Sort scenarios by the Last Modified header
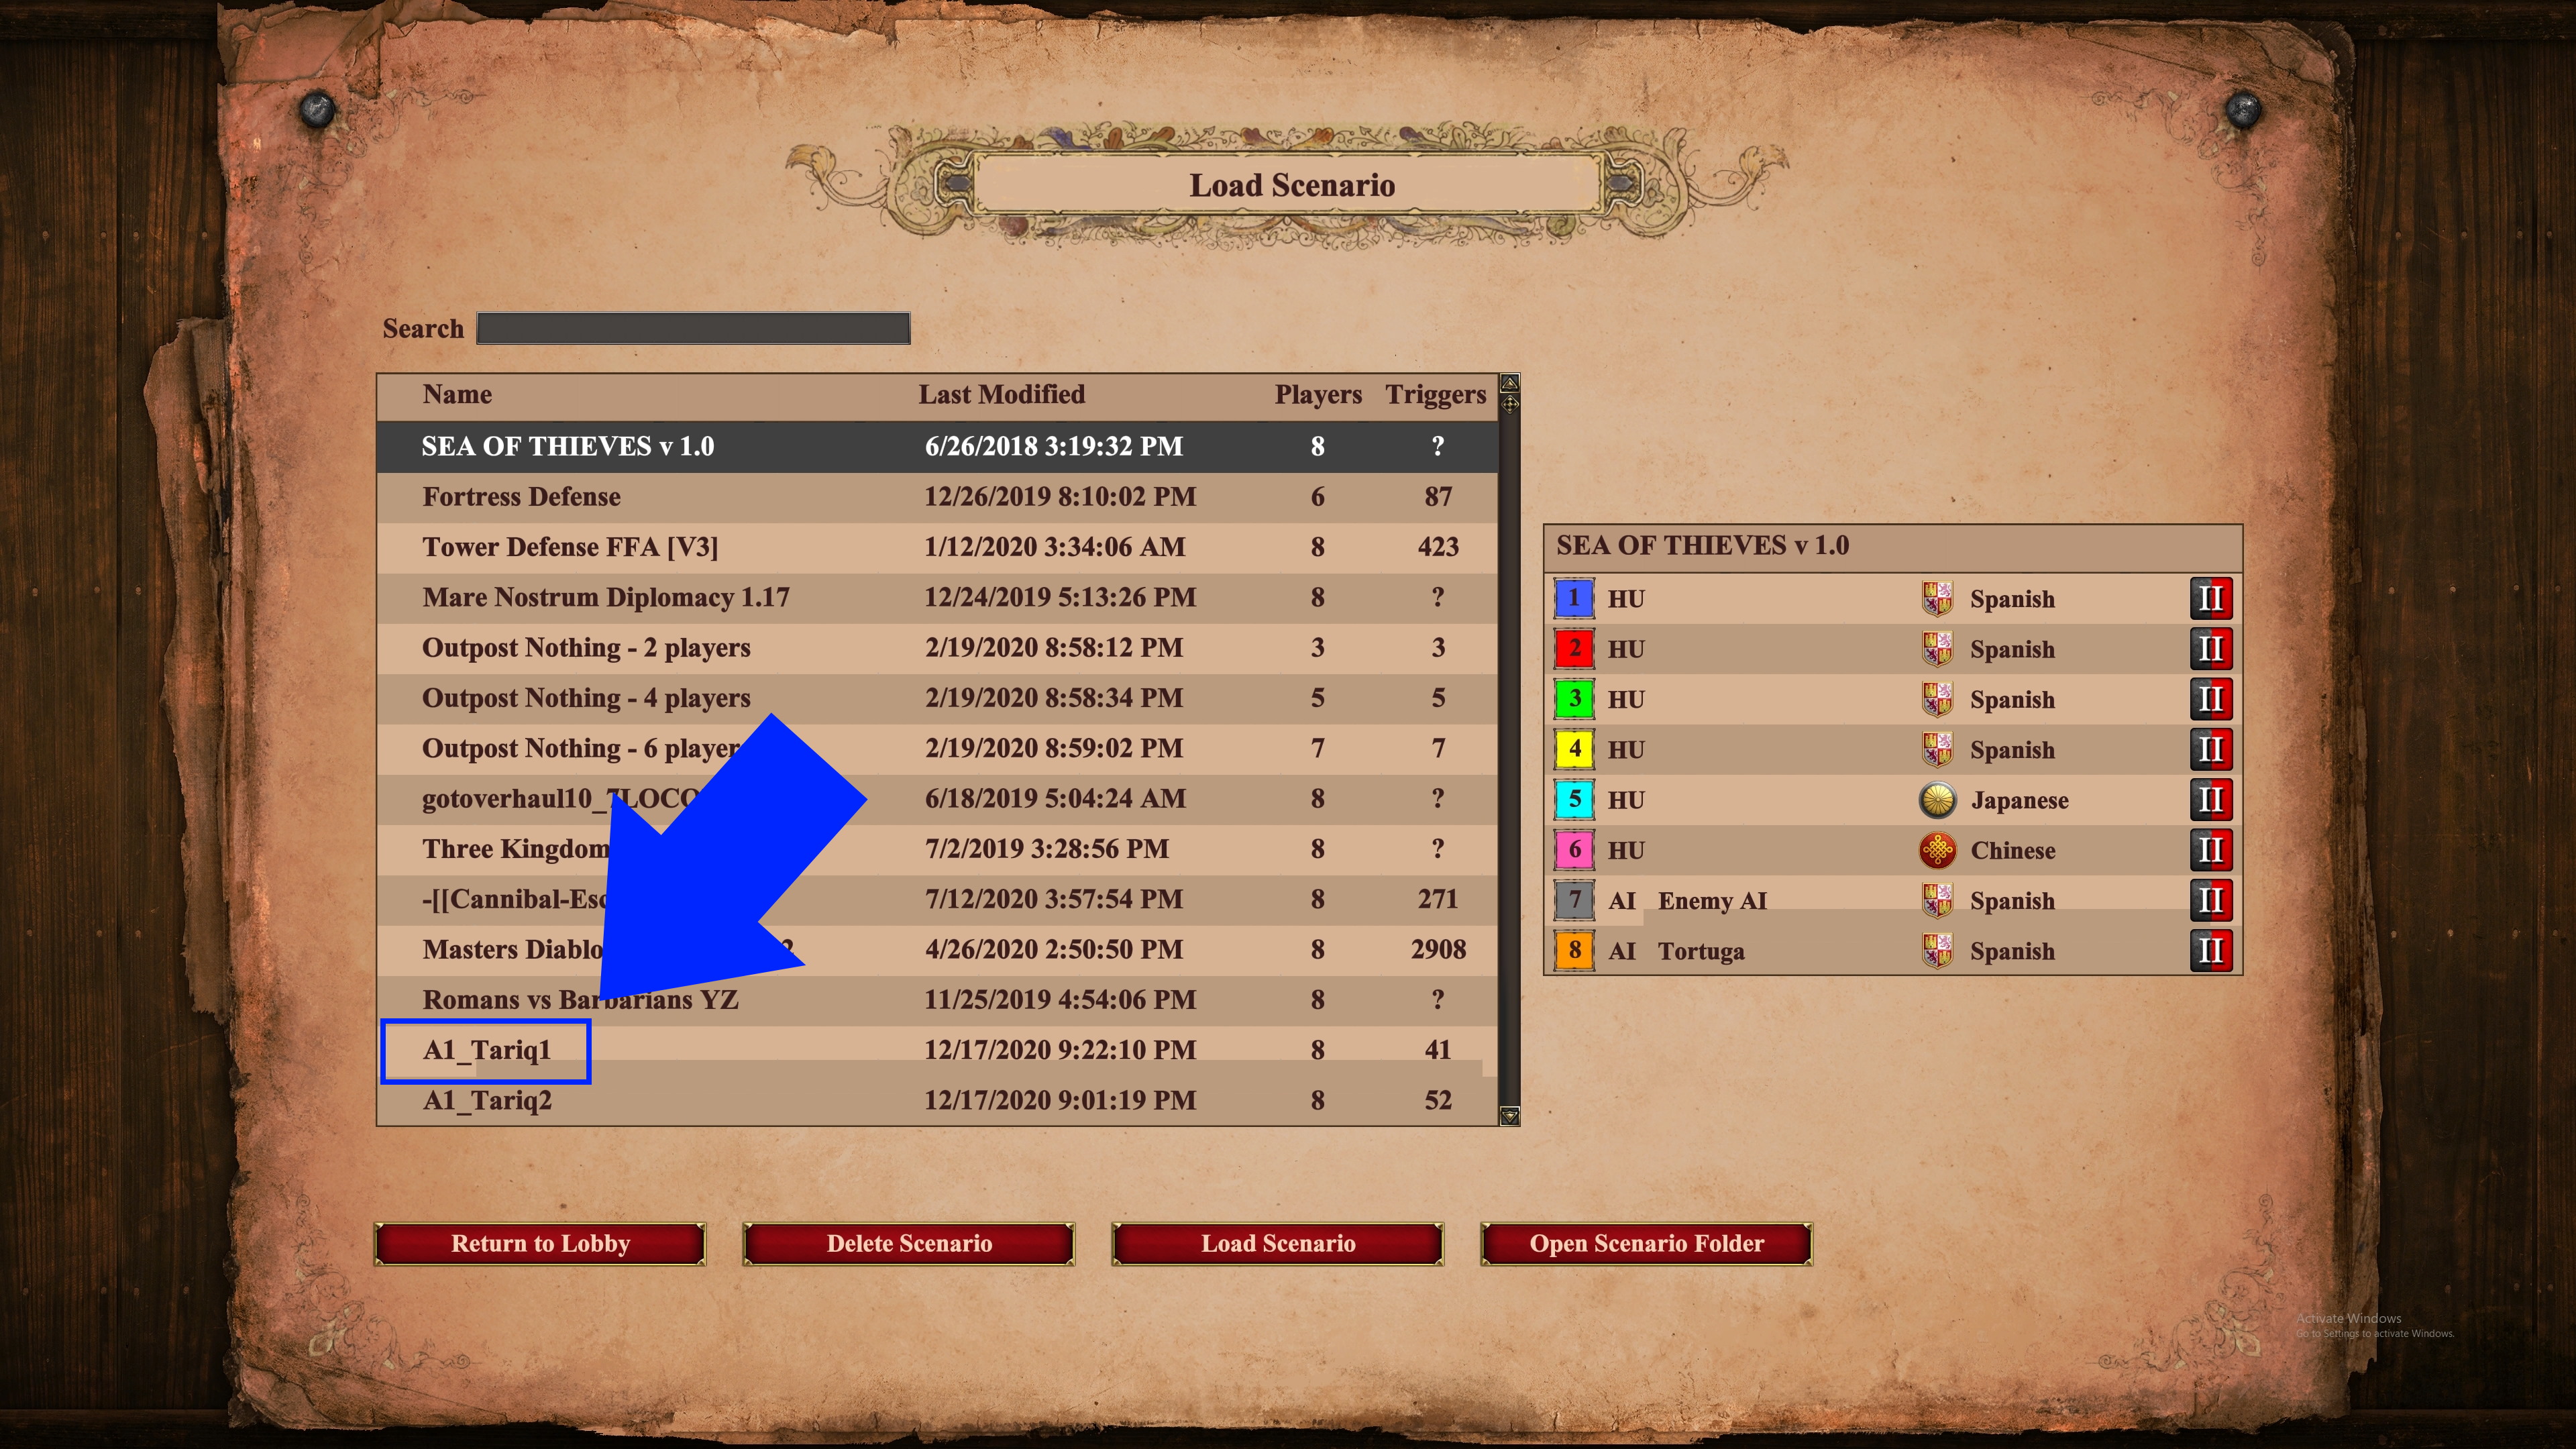The image size is (2576, 1449). [1002, 395]
